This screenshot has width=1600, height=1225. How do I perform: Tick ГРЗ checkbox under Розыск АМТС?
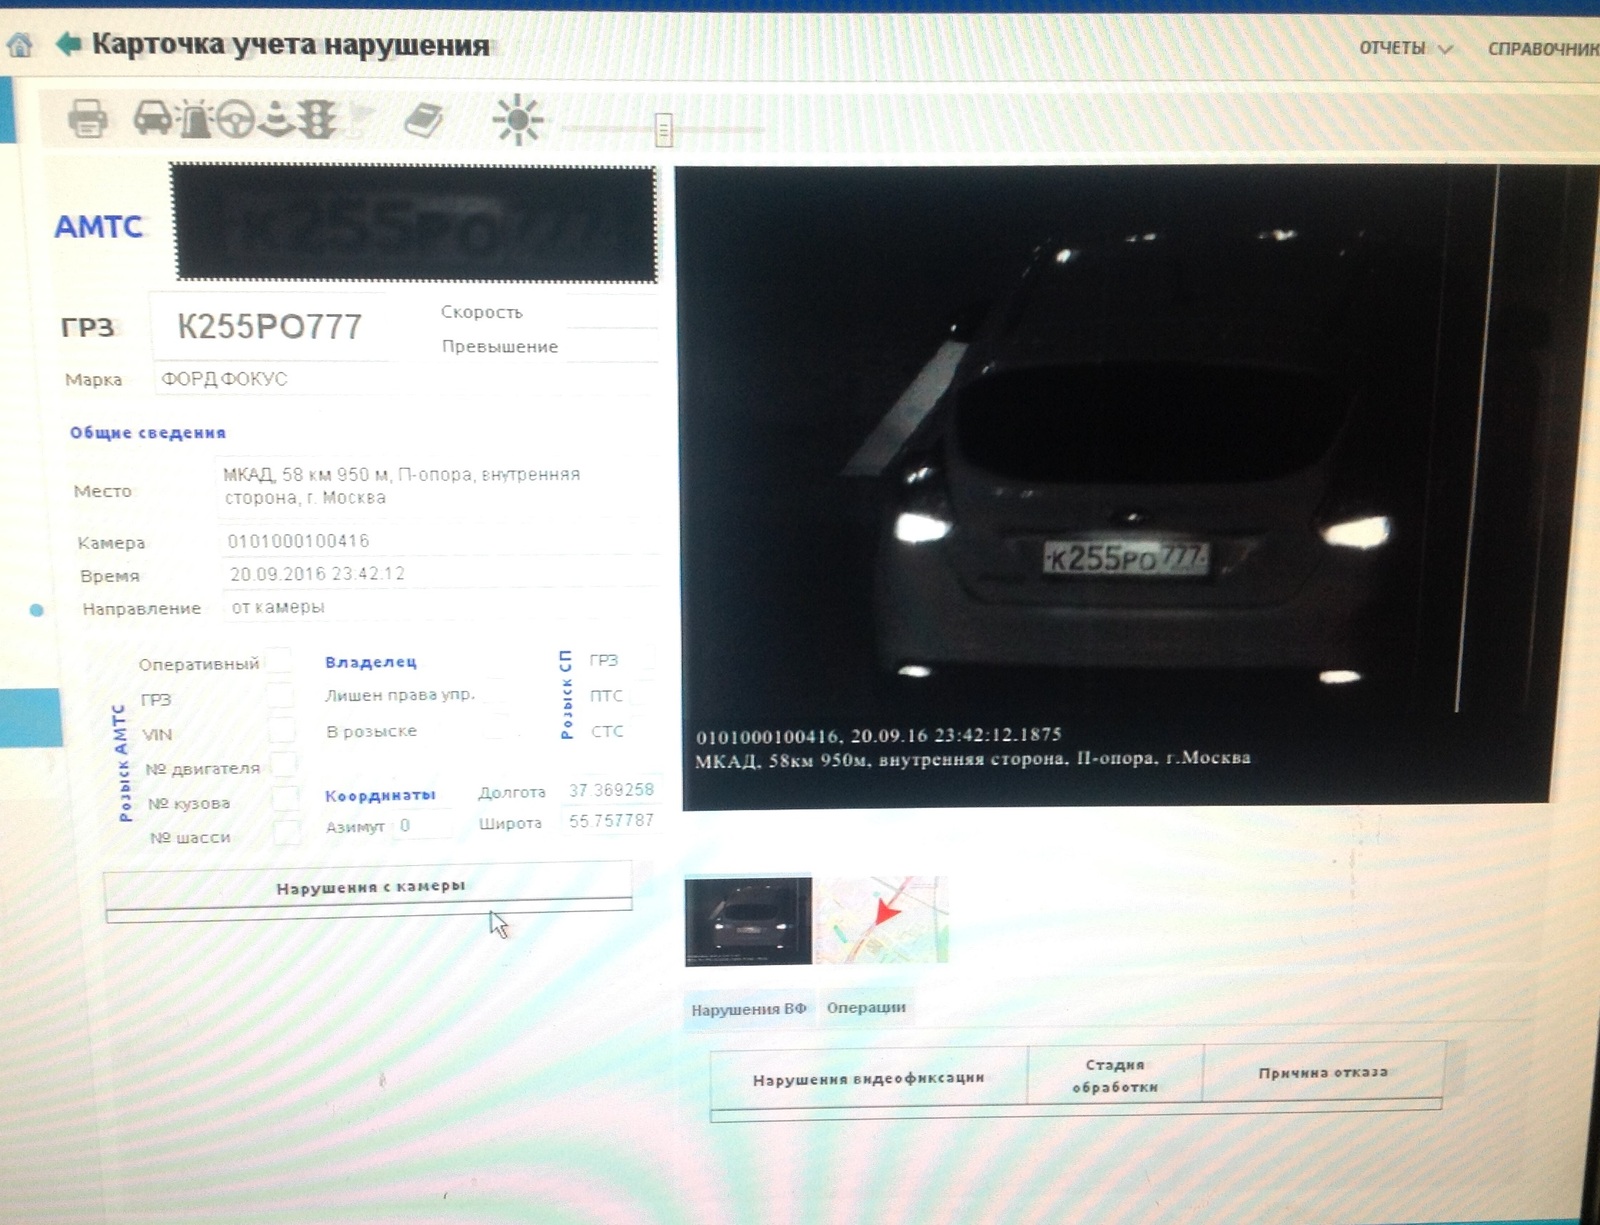point(281,696)
